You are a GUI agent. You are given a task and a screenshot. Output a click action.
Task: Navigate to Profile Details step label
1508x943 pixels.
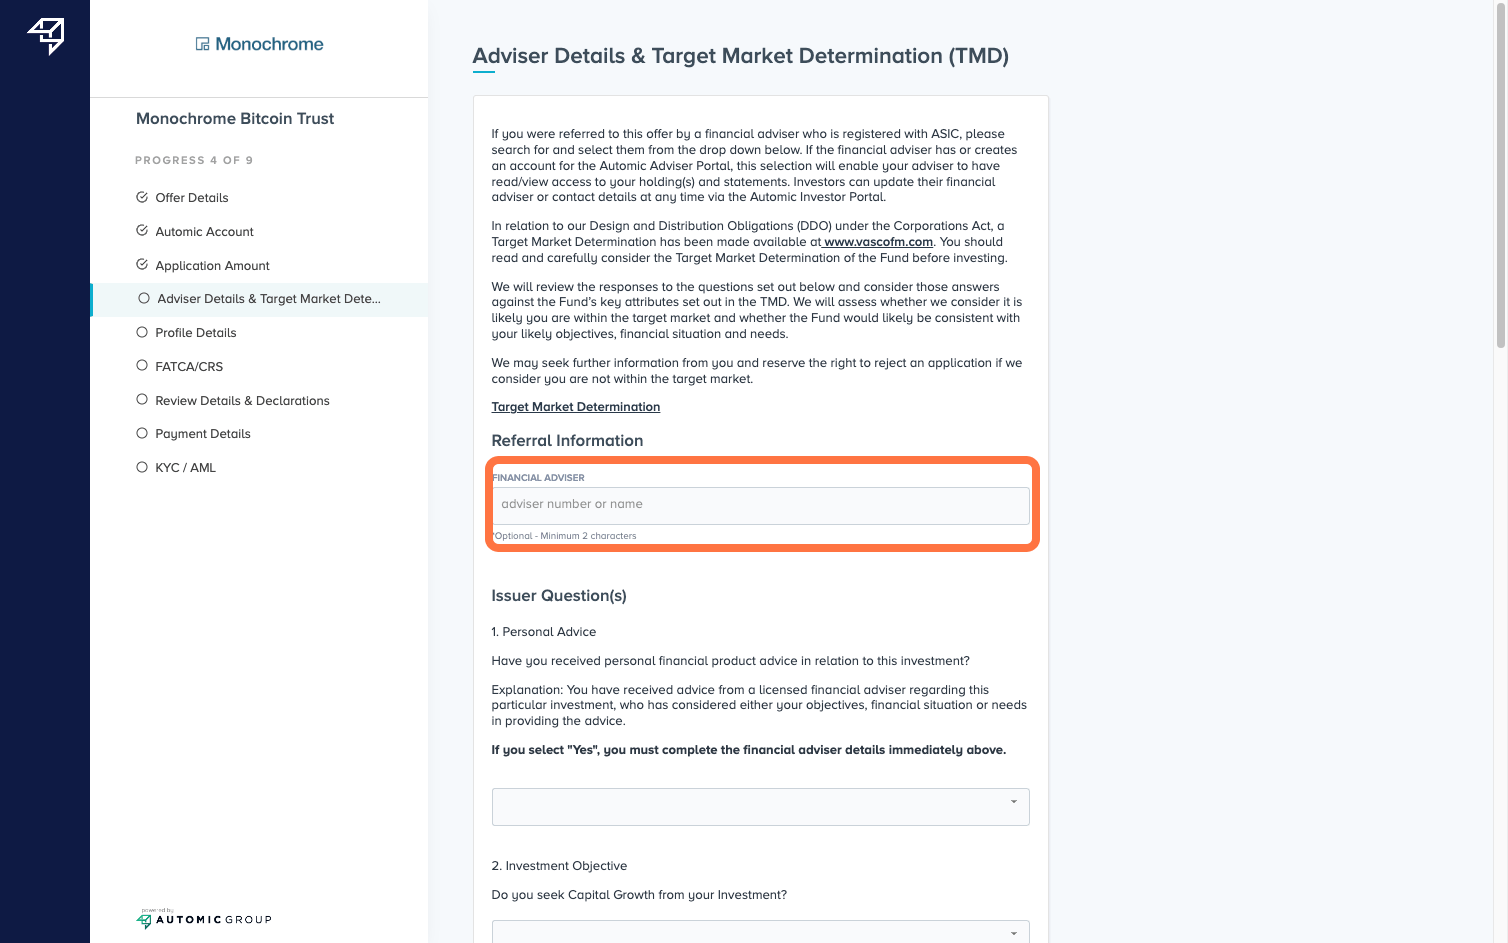pyautogui.click(x=196, y=333)
